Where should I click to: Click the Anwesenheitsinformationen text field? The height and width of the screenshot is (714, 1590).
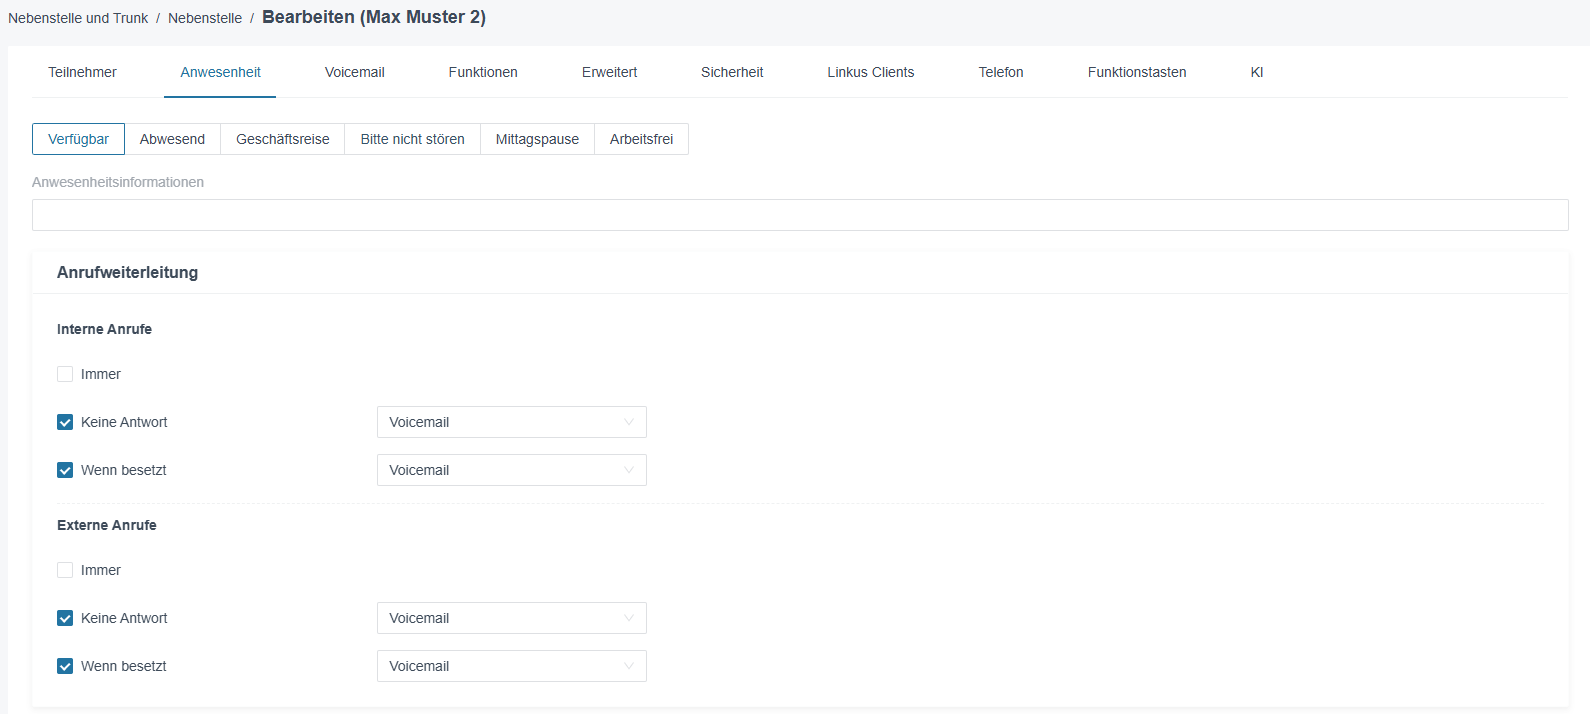(800, 215)
